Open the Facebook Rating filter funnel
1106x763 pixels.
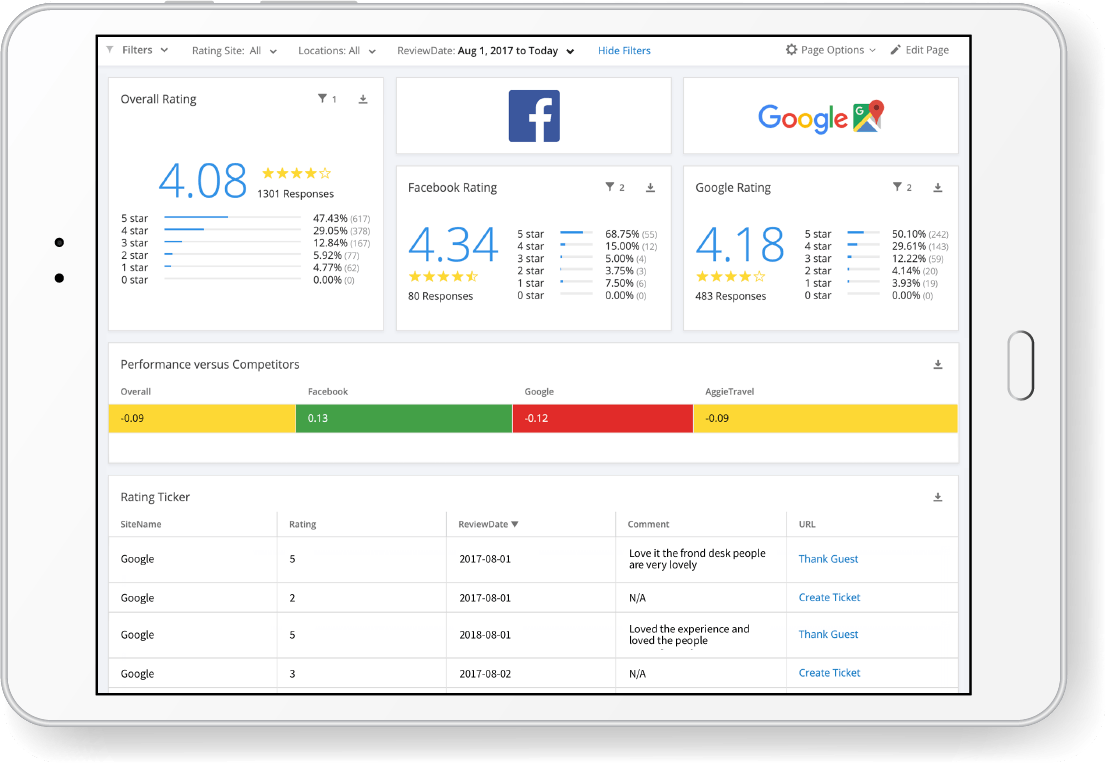(x=611, y=187)
